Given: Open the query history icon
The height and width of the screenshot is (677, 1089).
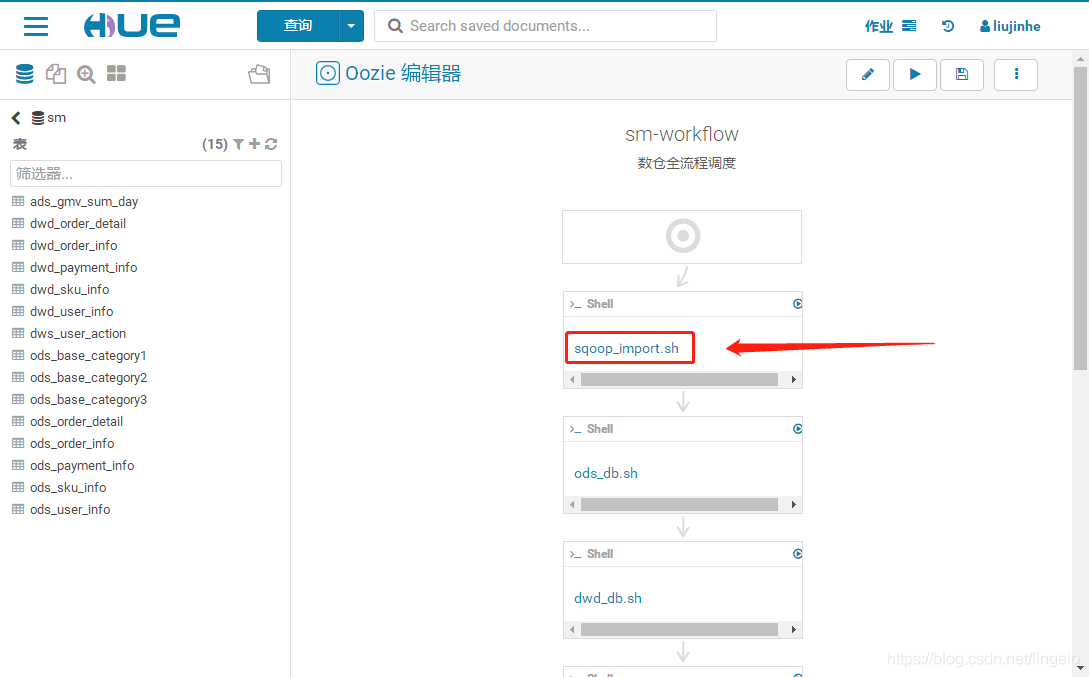Looking at the screenshot, I should pos(948,26).
